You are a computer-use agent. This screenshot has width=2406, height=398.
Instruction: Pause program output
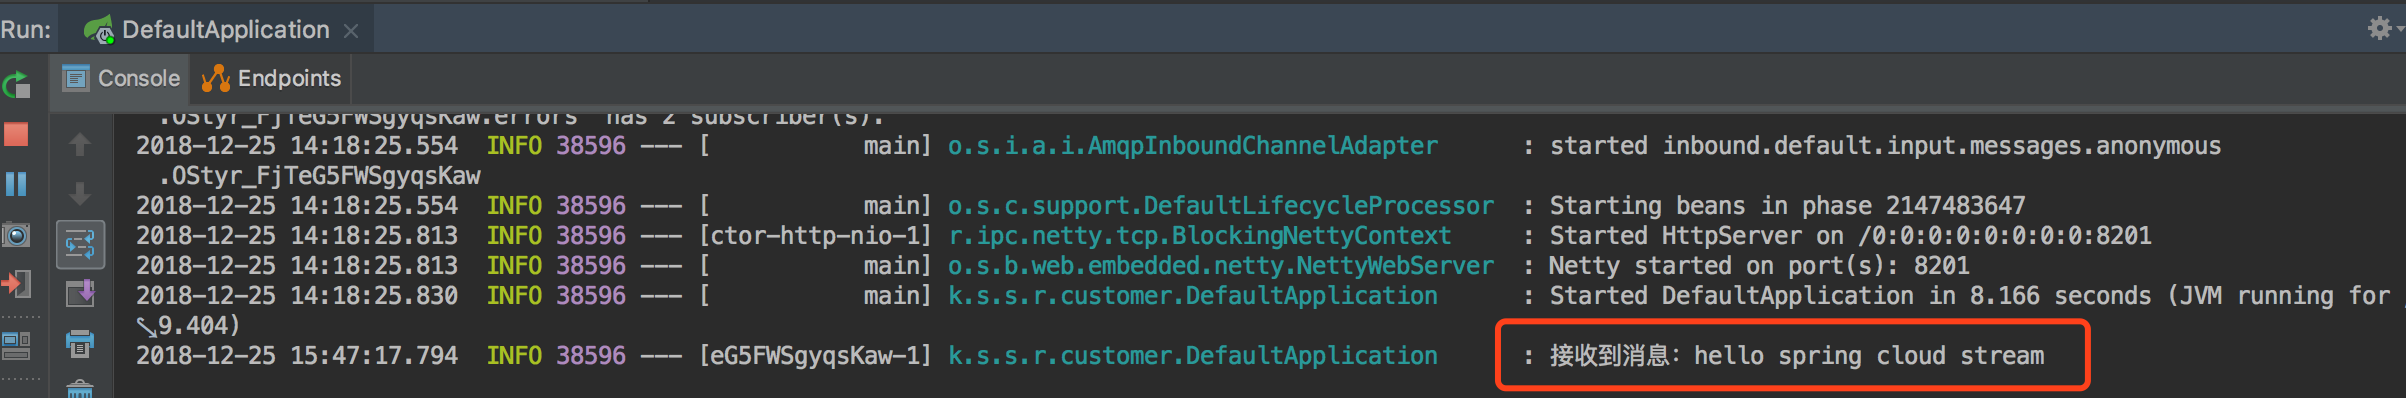[x=16, y=184]
